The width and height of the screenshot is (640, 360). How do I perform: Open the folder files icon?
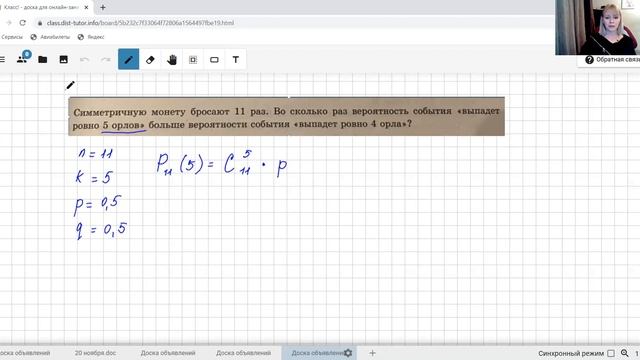point(42,60)
